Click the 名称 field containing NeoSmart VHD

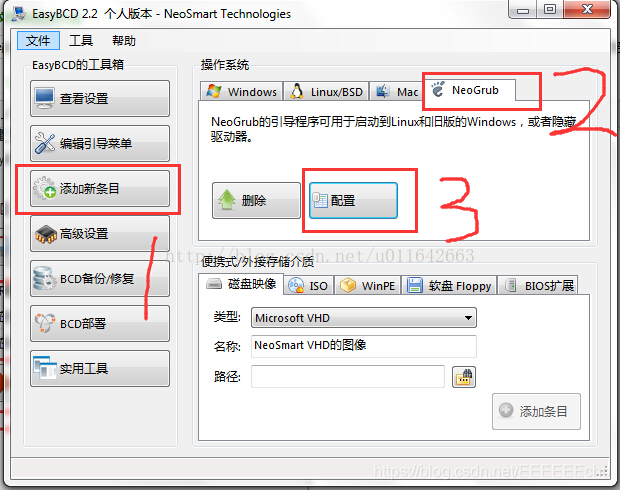pos(364,346)
